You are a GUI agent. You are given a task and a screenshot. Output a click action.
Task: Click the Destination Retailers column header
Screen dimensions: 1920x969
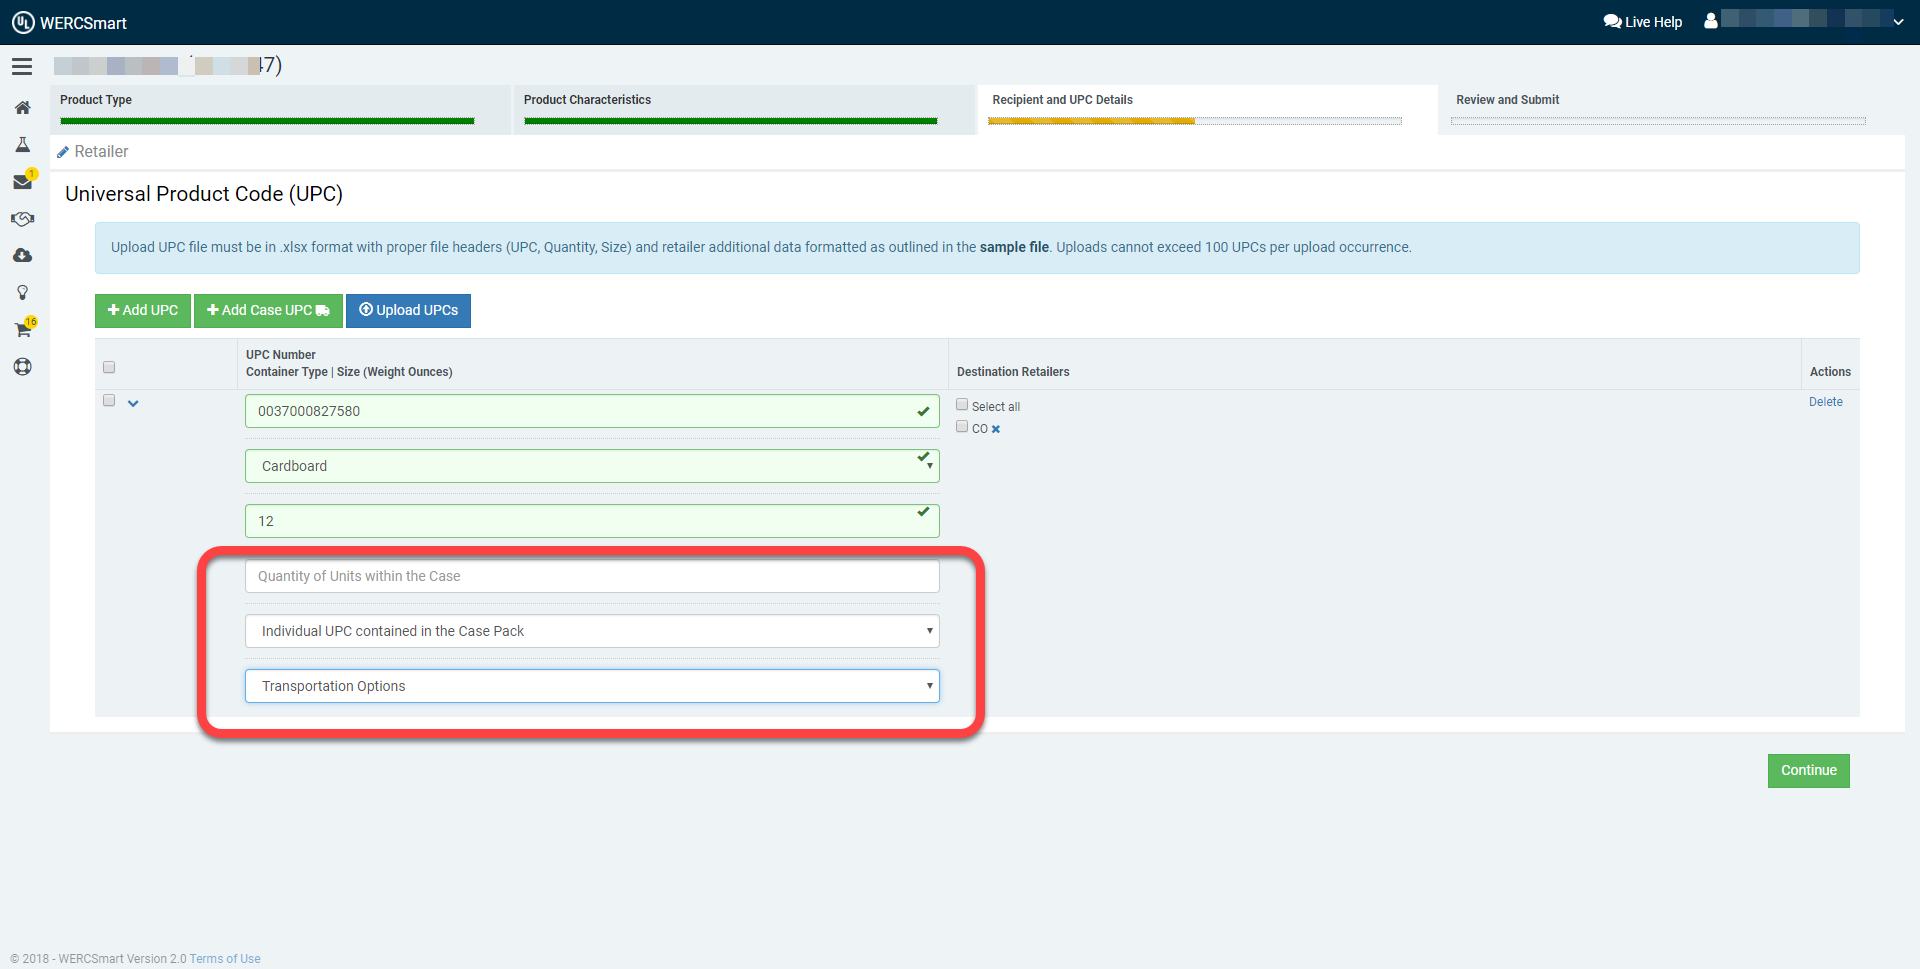click(x=1013, y=372)
